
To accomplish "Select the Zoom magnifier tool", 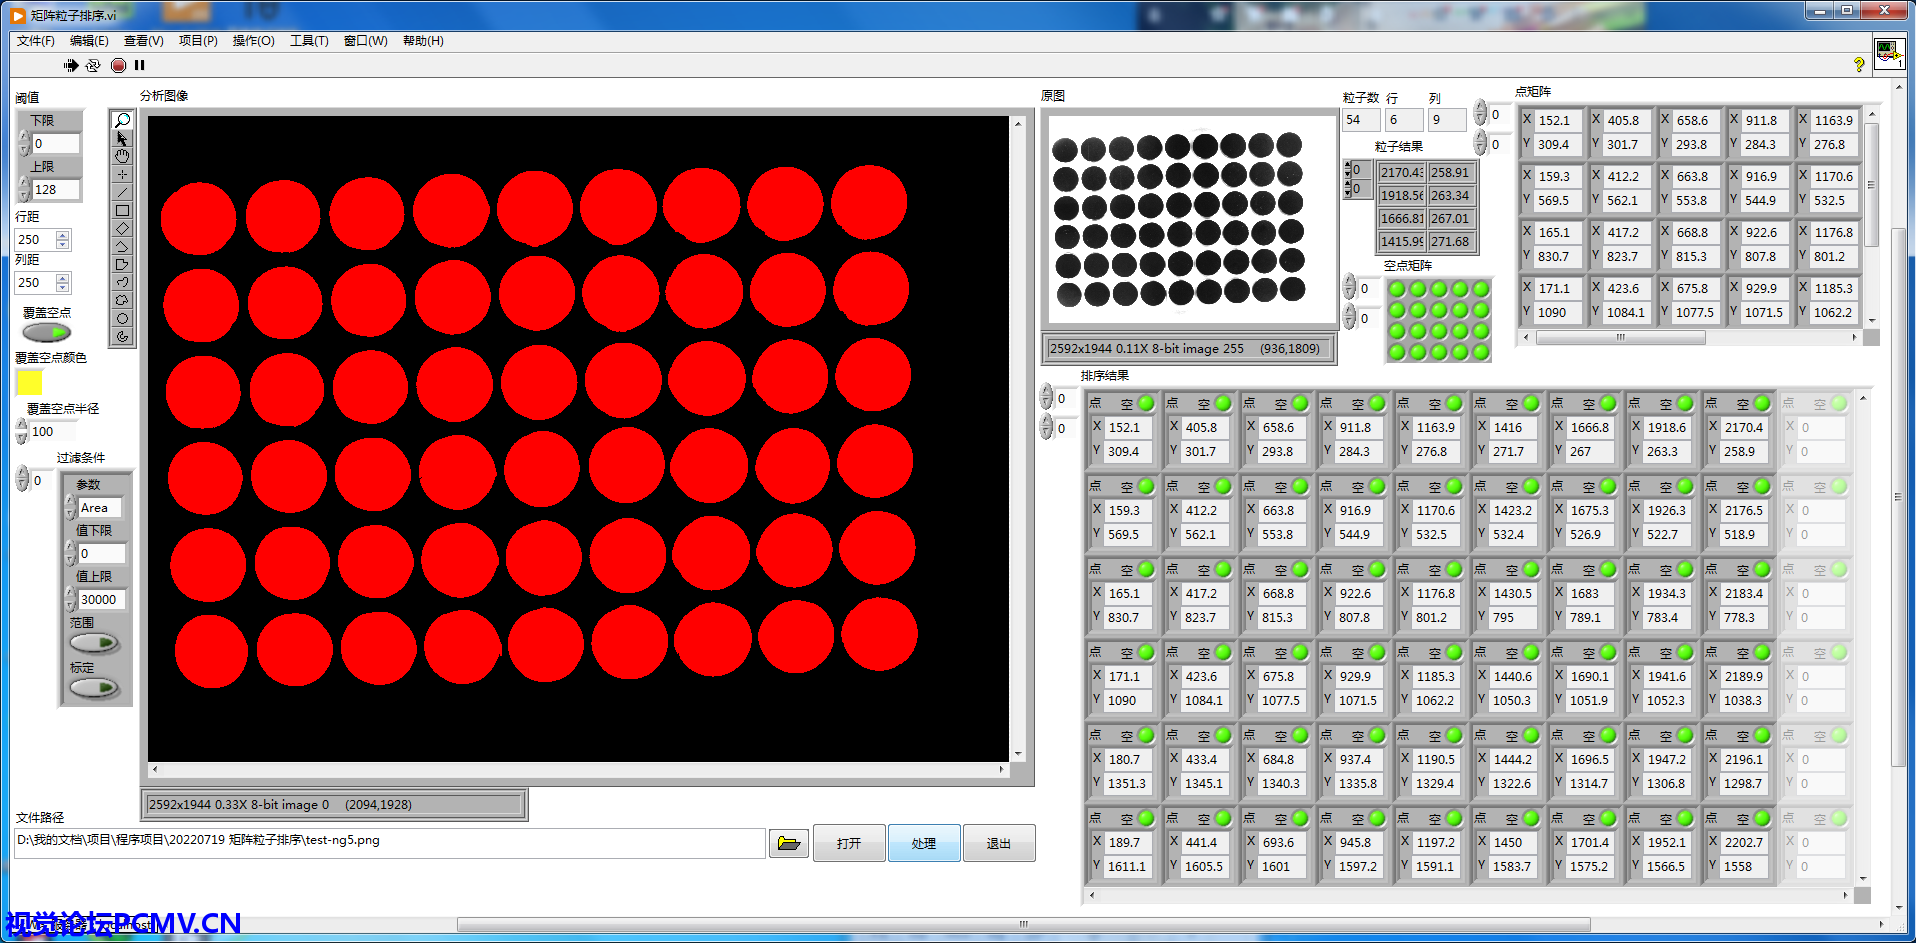I will 122,121.
